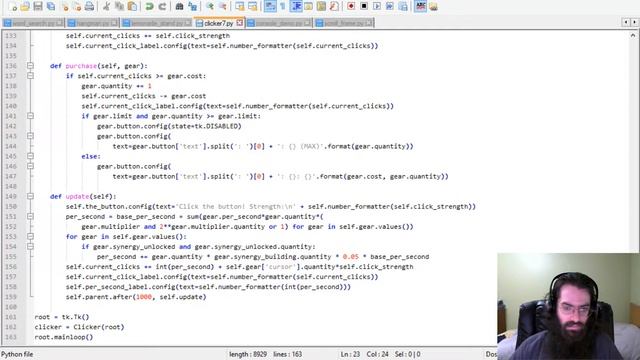Close the clicker7.py tab with its red X
Image resolution: width=640 pixels, height=360 pixels.
coord(240,23)
